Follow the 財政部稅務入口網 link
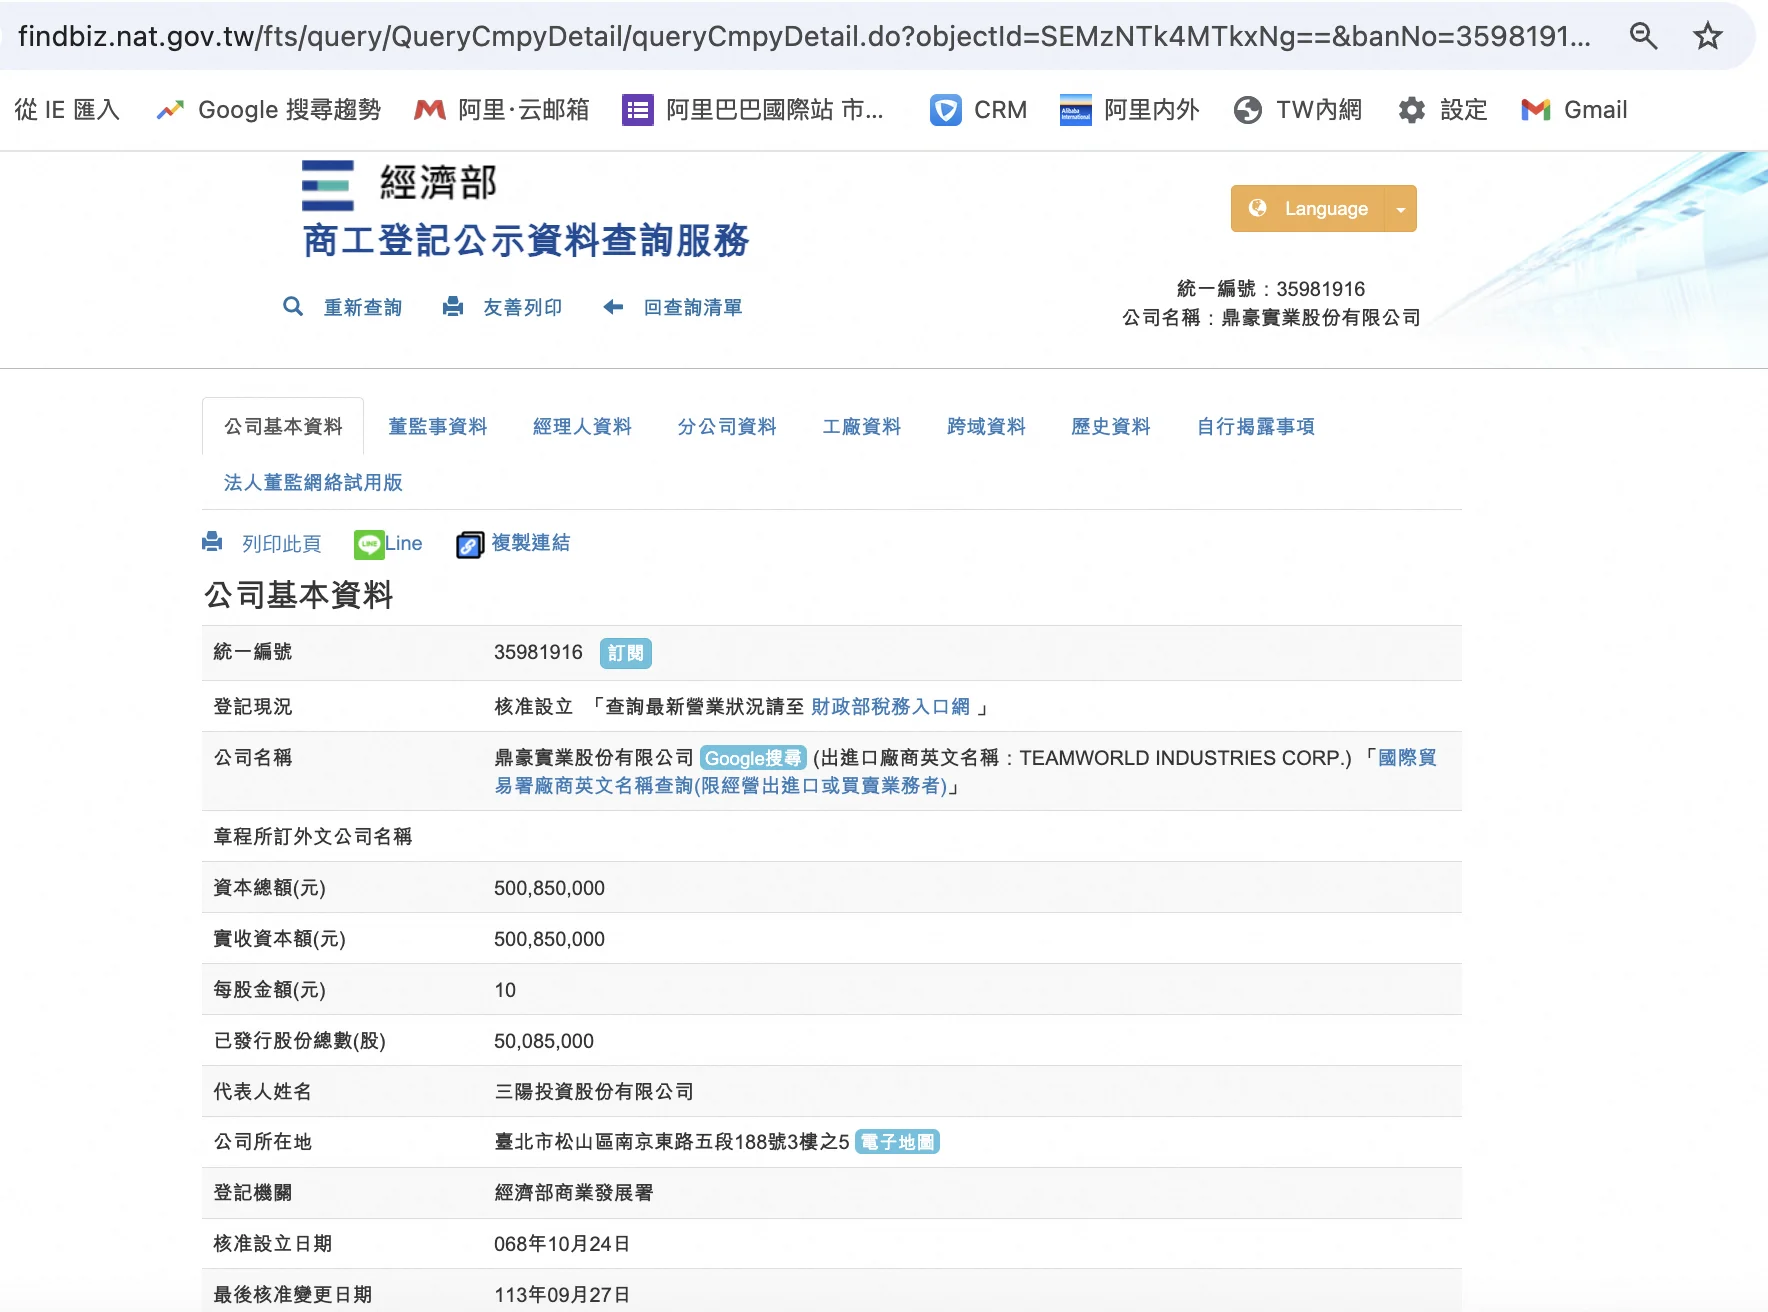Viewport: 1768px width, 1312px height. point(890,707)
